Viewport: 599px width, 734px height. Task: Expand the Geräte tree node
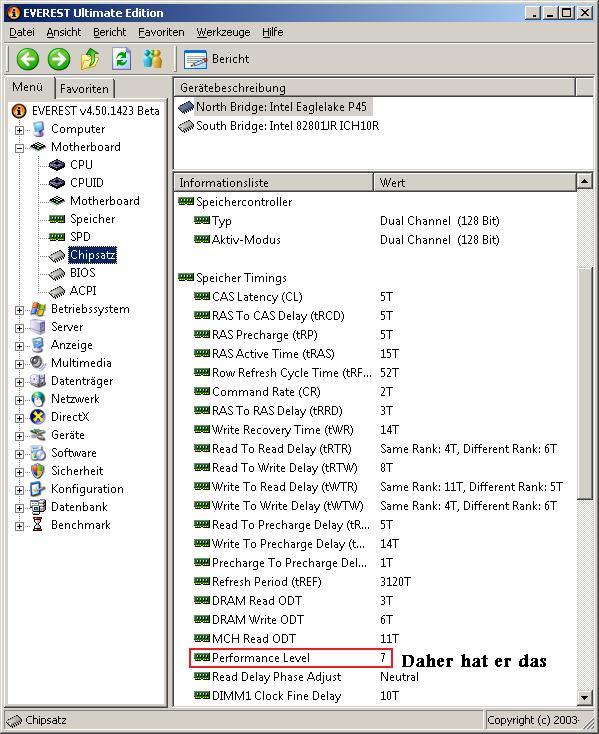(x=19, y=436)
